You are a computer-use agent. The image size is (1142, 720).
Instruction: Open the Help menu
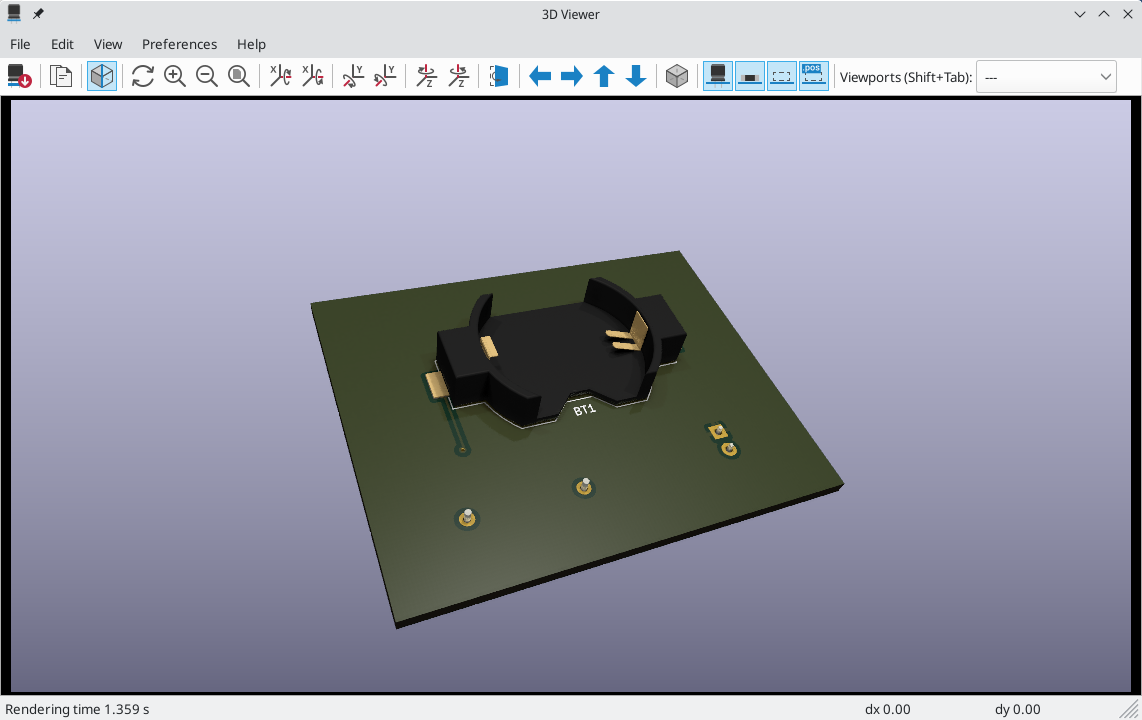pyautogui.click(x=251, y=44)
